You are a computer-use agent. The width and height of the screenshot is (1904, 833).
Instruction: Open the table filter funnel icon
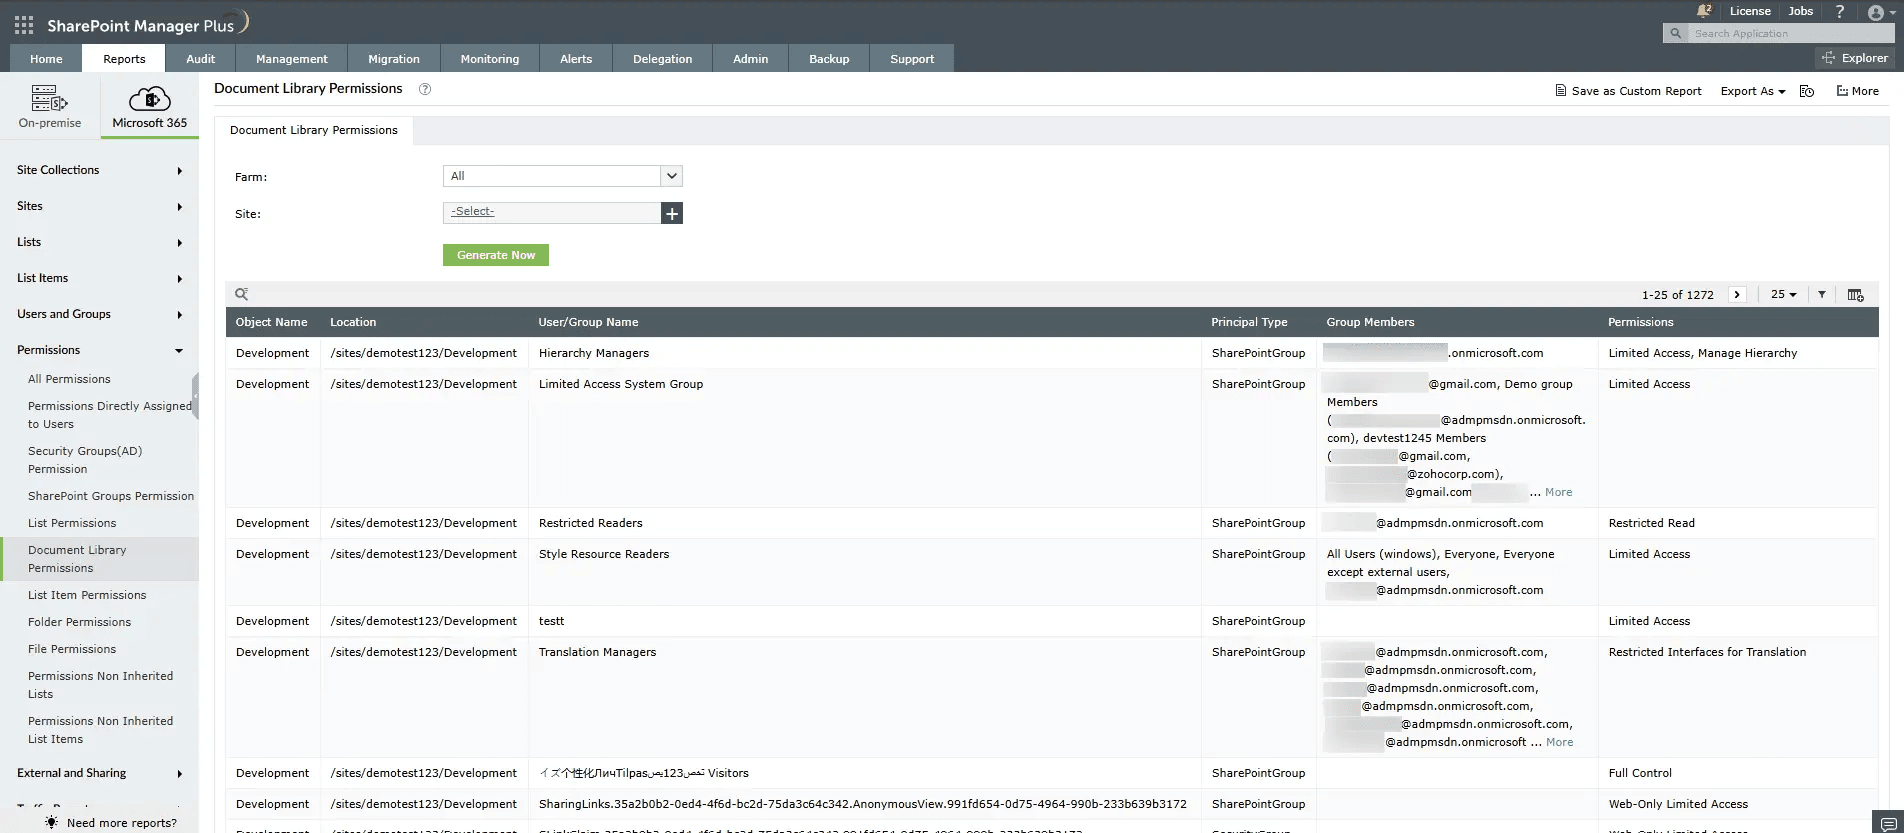1822,294
